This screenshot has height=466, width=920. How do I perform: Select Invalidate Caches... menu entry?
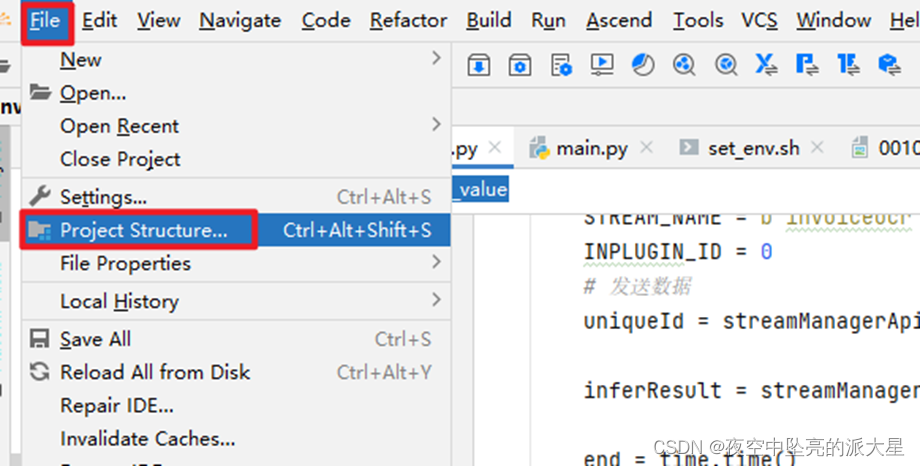(x=236, y=438)
